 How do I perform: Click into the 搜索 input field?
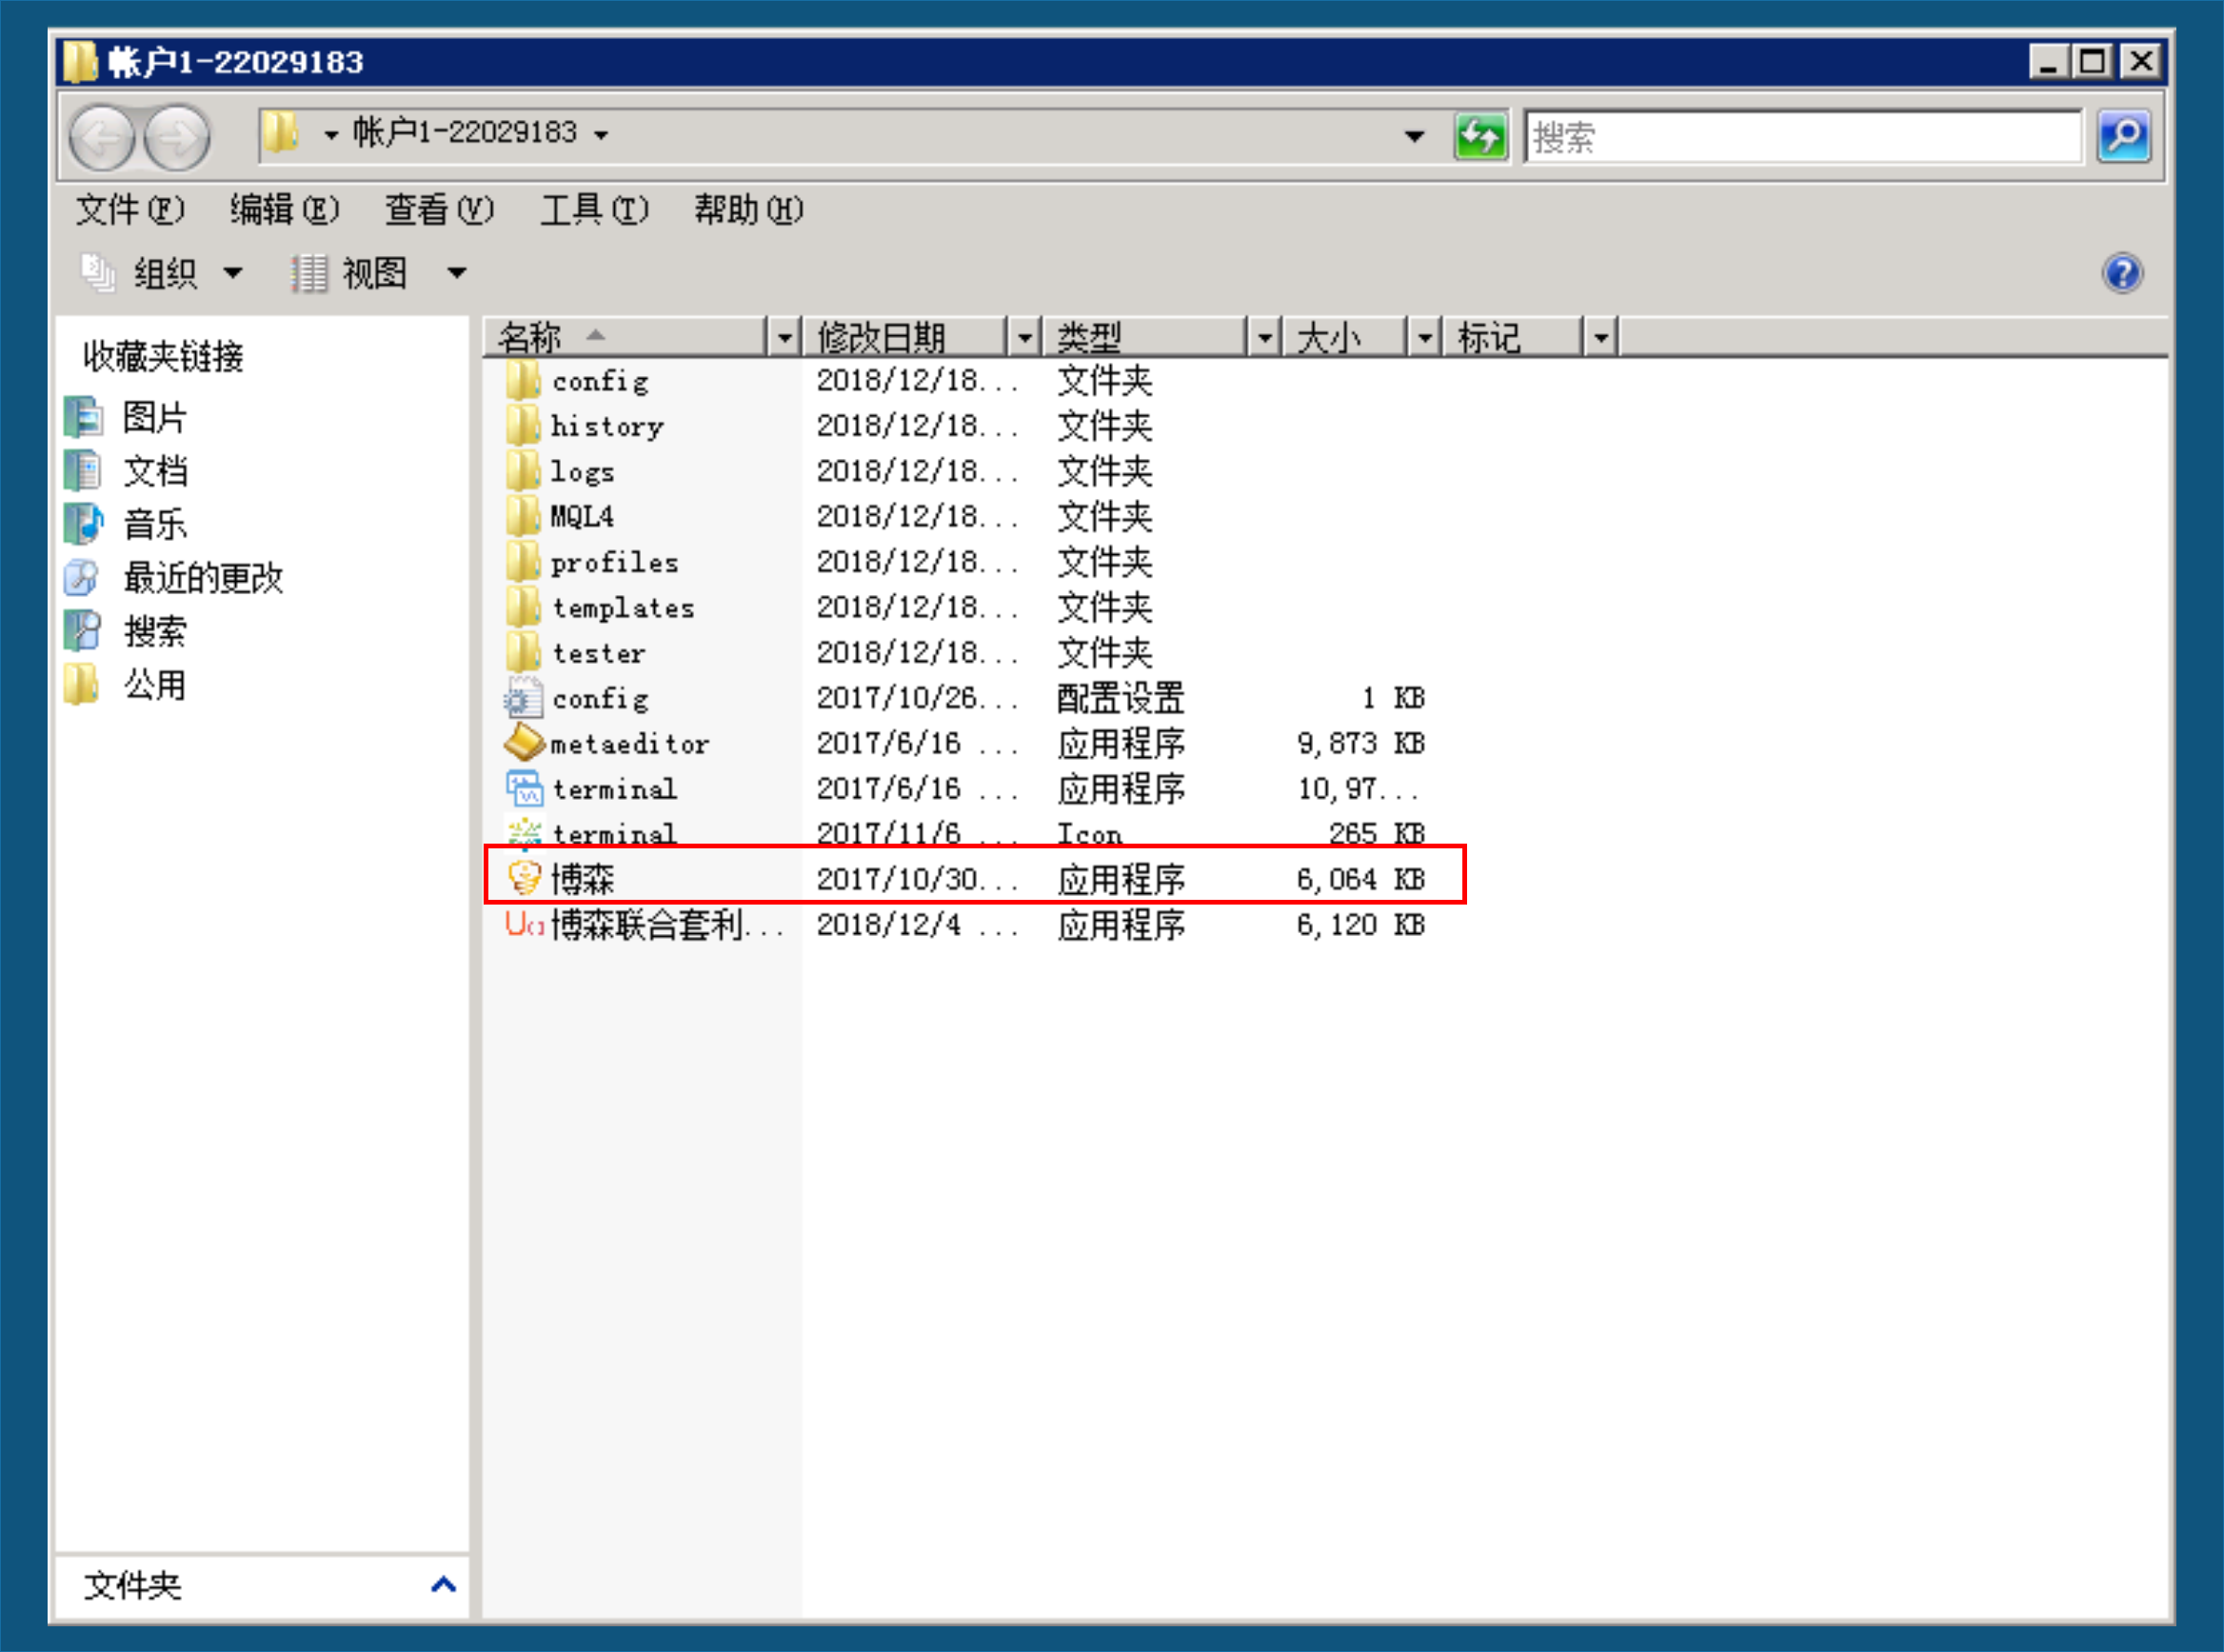[1803, 136]
